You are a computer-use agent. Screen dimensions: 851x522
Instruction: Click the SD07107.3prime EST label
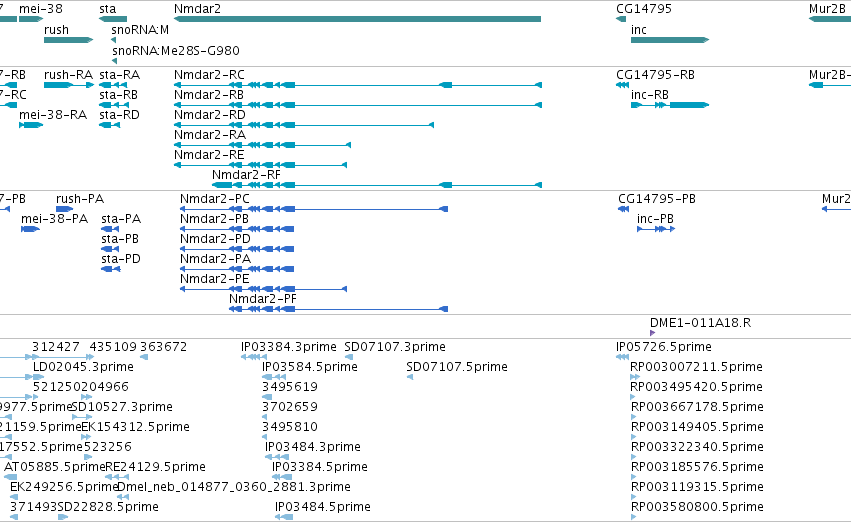[395, 347]
